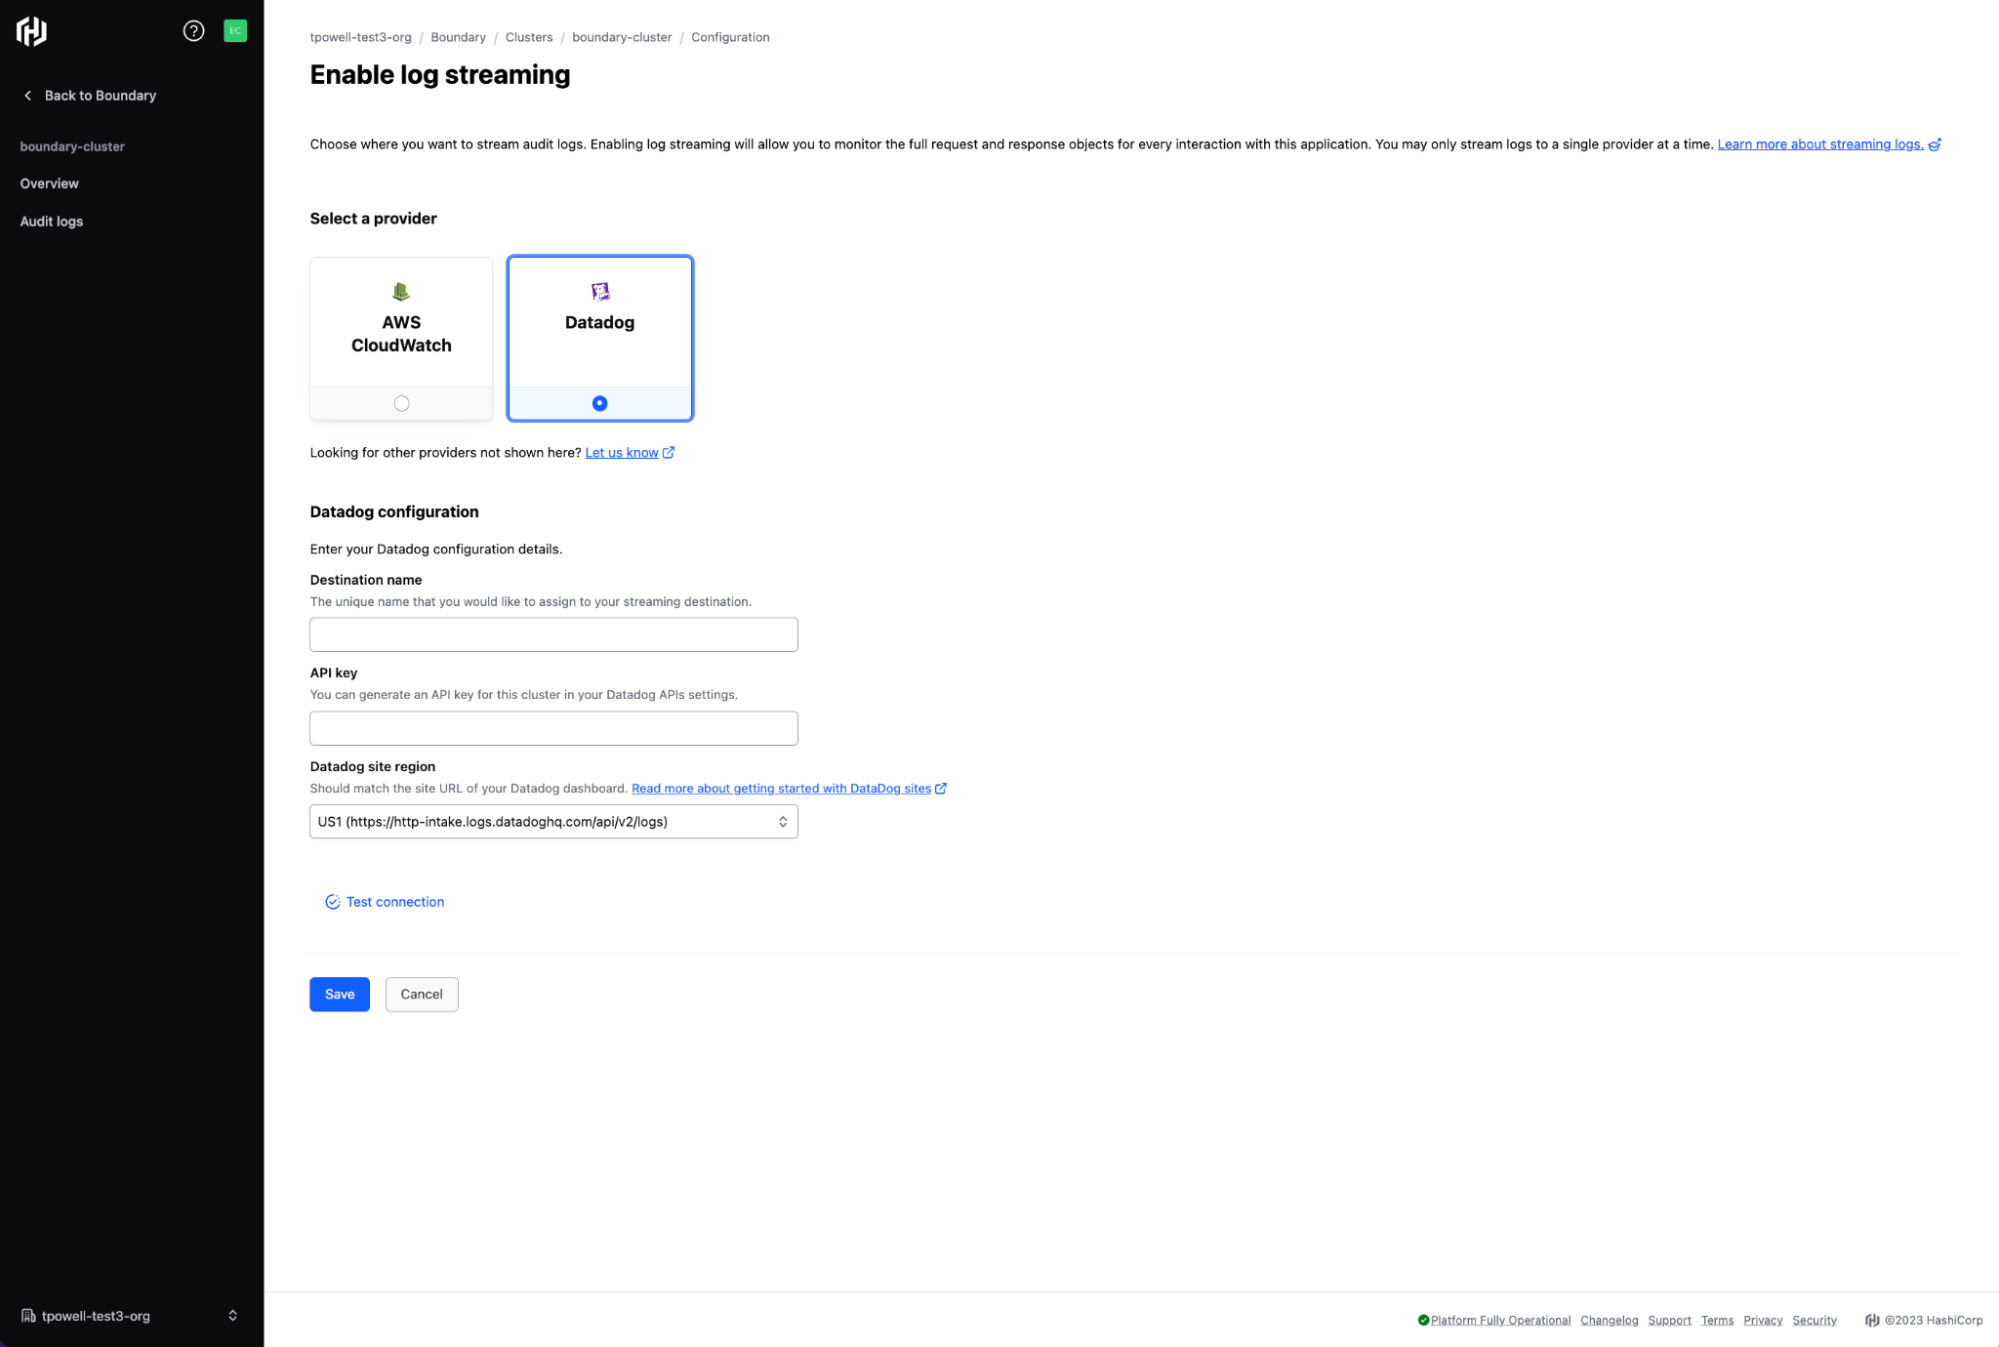The width and height of the screenshot is (1999, 1347).
Task: Navigate to Audit logs menu item
Action: tap(51, 221)
